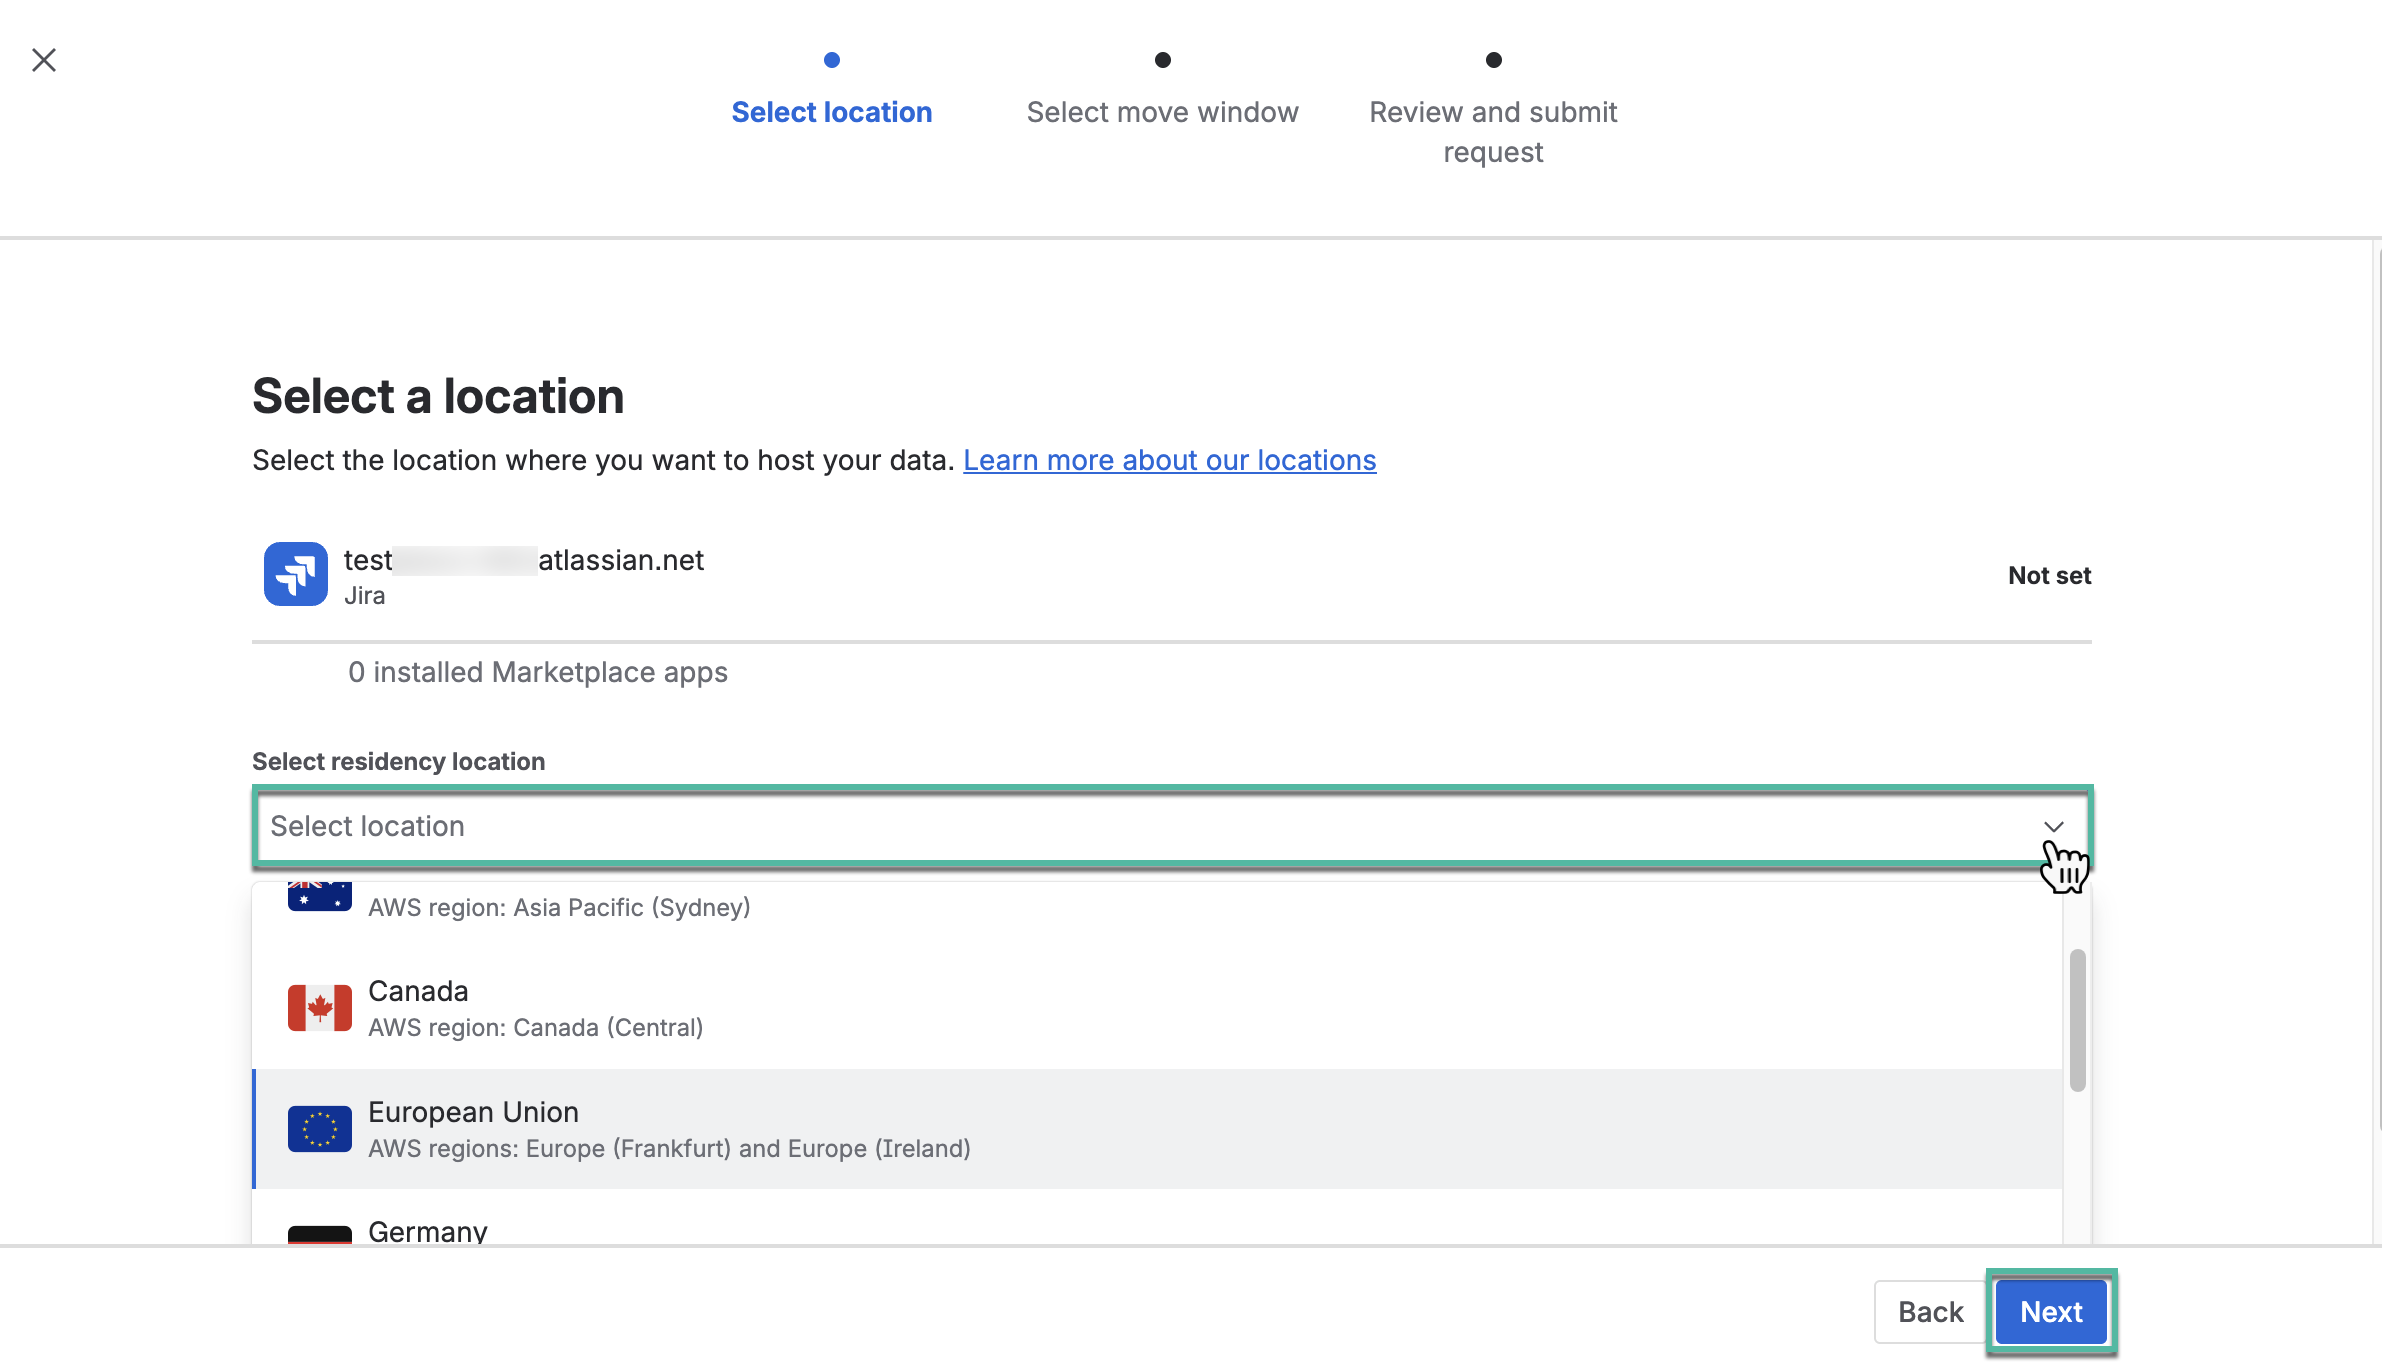Screen dimensions: 2382x1364
Task: Click AWS regions: Europe (Frankfurt) and Ireland text
Action: (669, 1149)
